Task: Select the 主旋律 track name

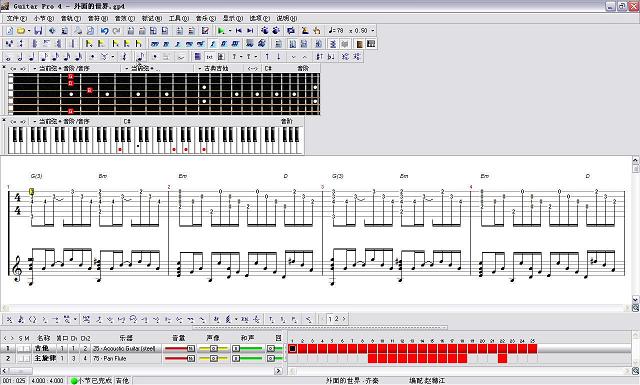Action: coord(45,358)
